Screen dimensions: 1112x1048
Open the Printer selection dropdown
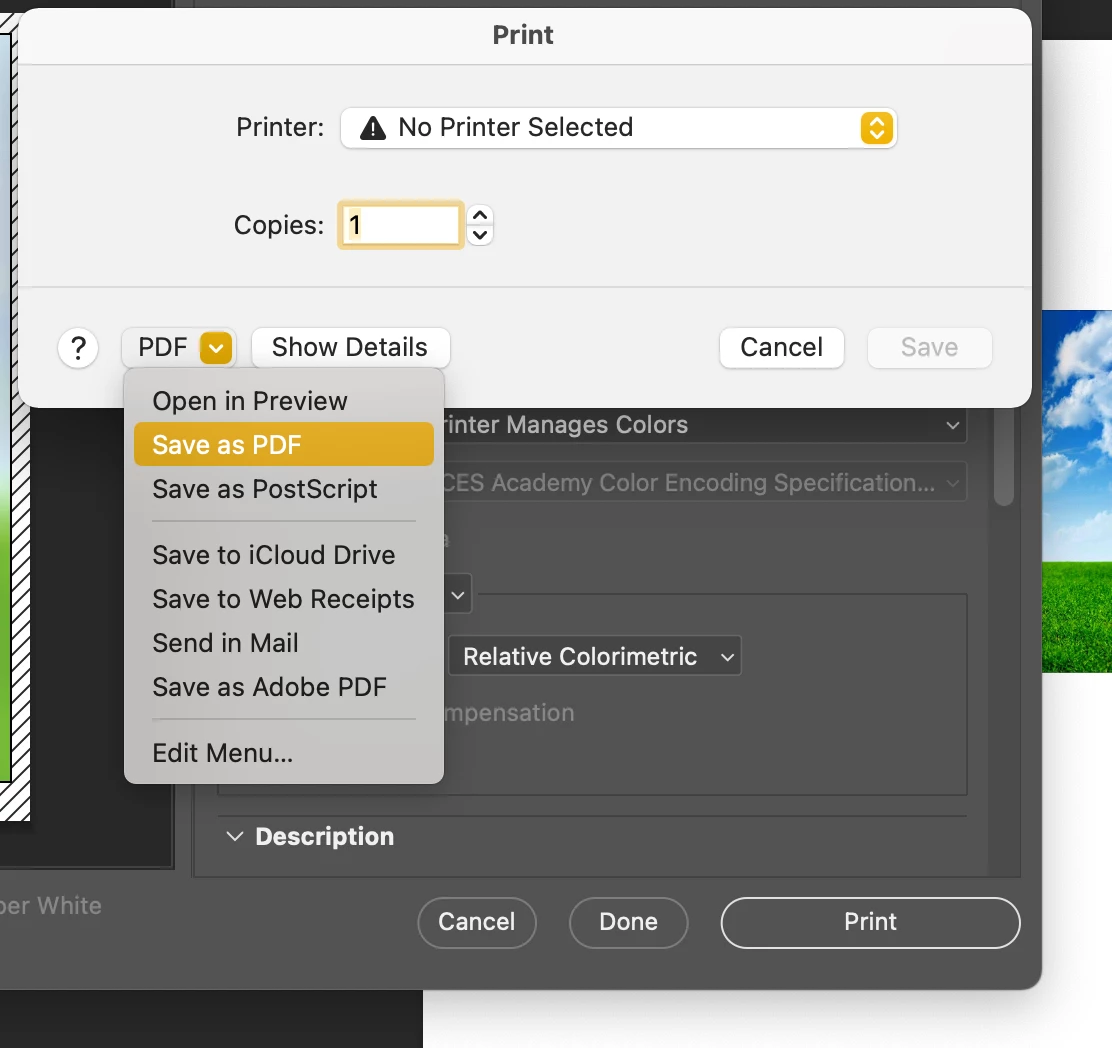click(618, 128)
